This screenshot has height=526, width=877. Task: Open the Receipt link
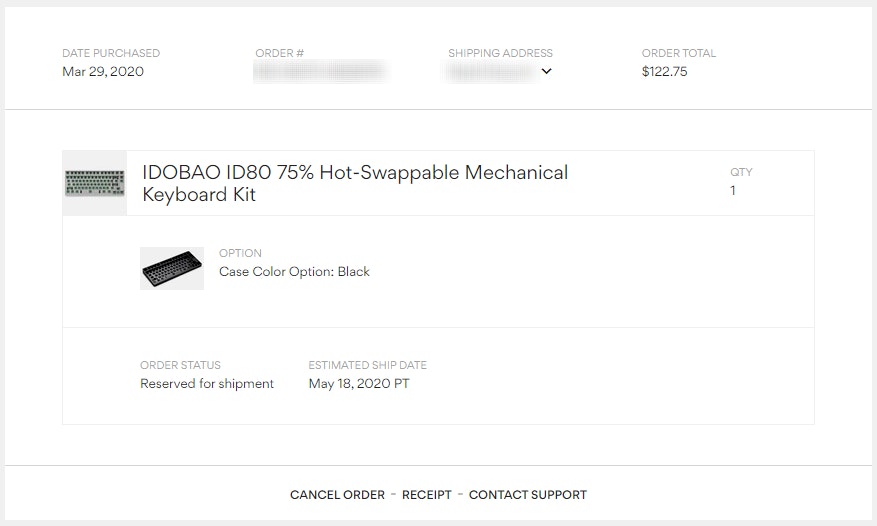(x=427, y=495)
